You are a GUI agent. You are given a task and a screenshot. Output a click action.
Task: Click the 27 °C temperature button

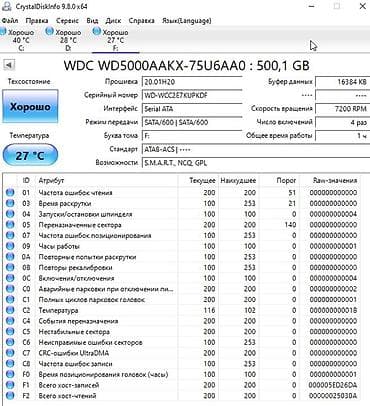click(30, 155)
